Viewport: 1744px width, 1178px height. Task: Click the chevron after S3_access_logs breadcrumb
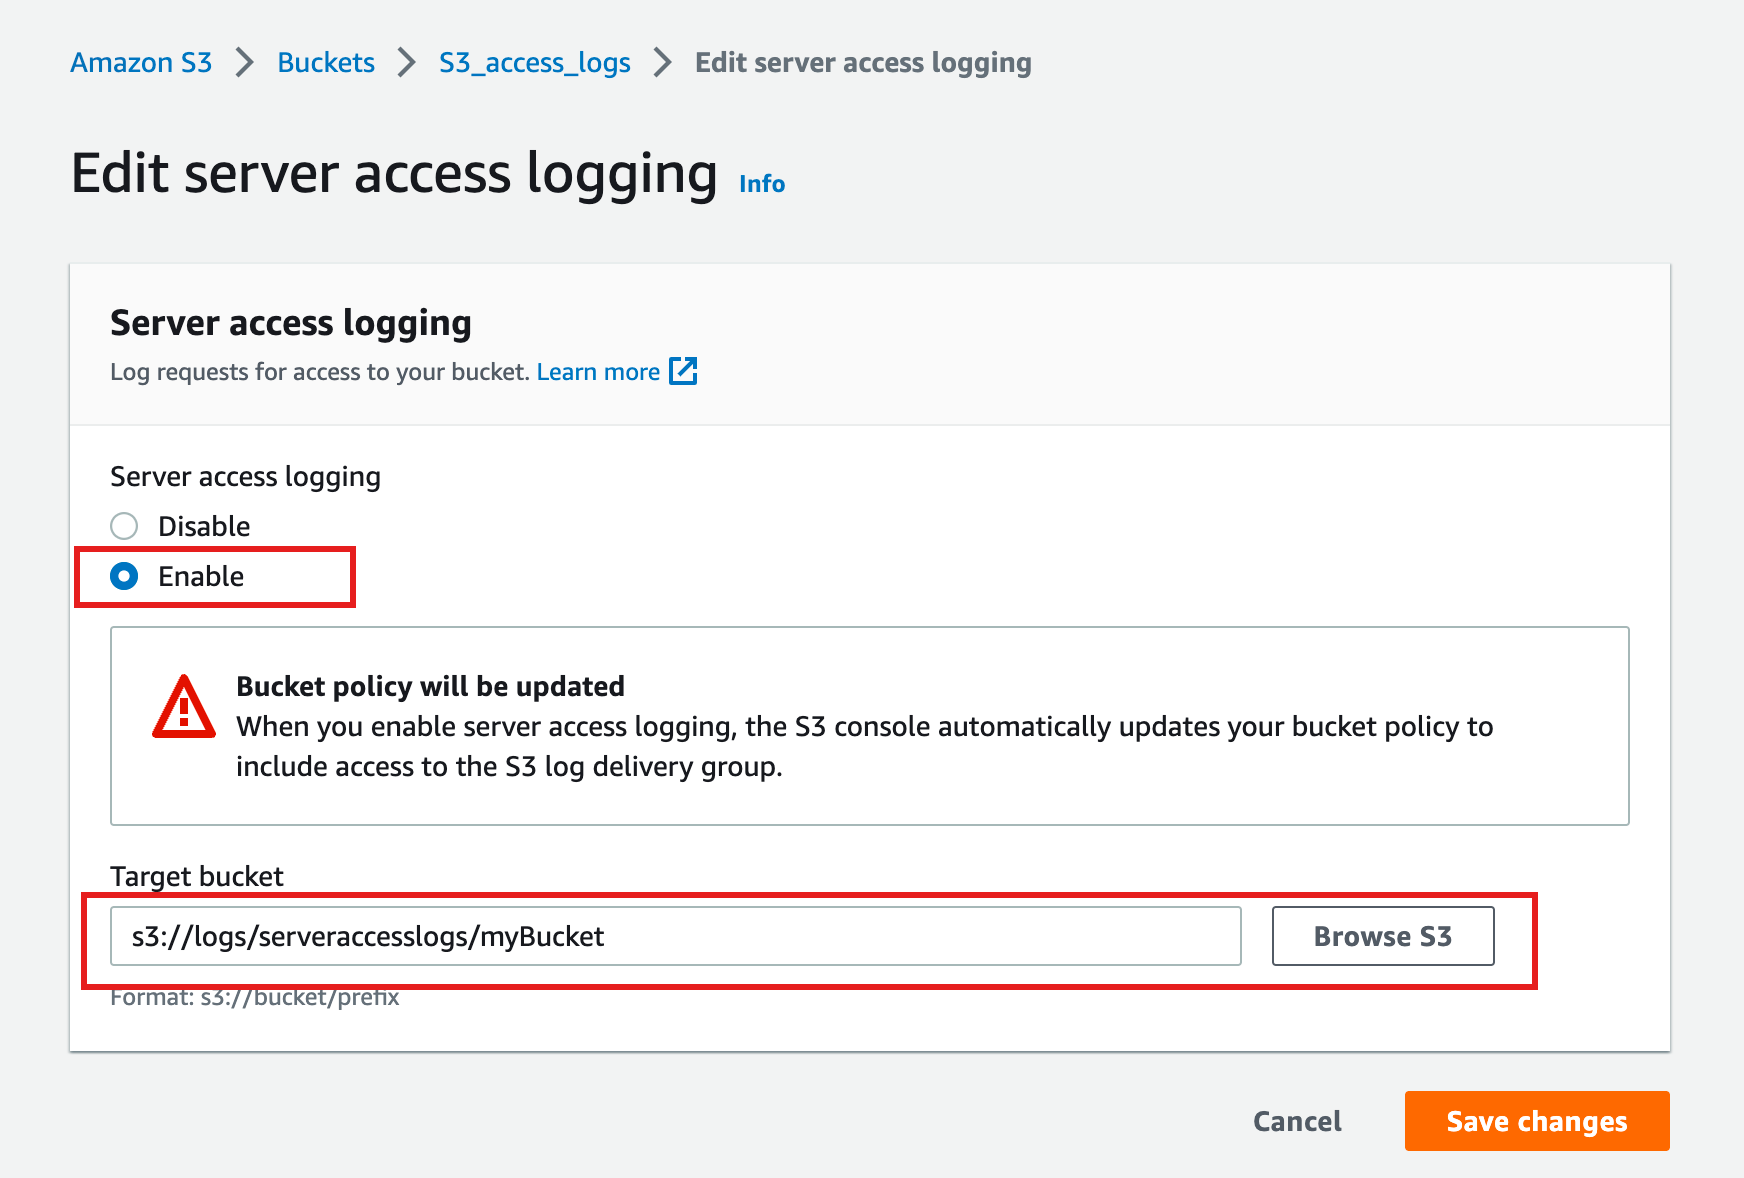point(662,63)
